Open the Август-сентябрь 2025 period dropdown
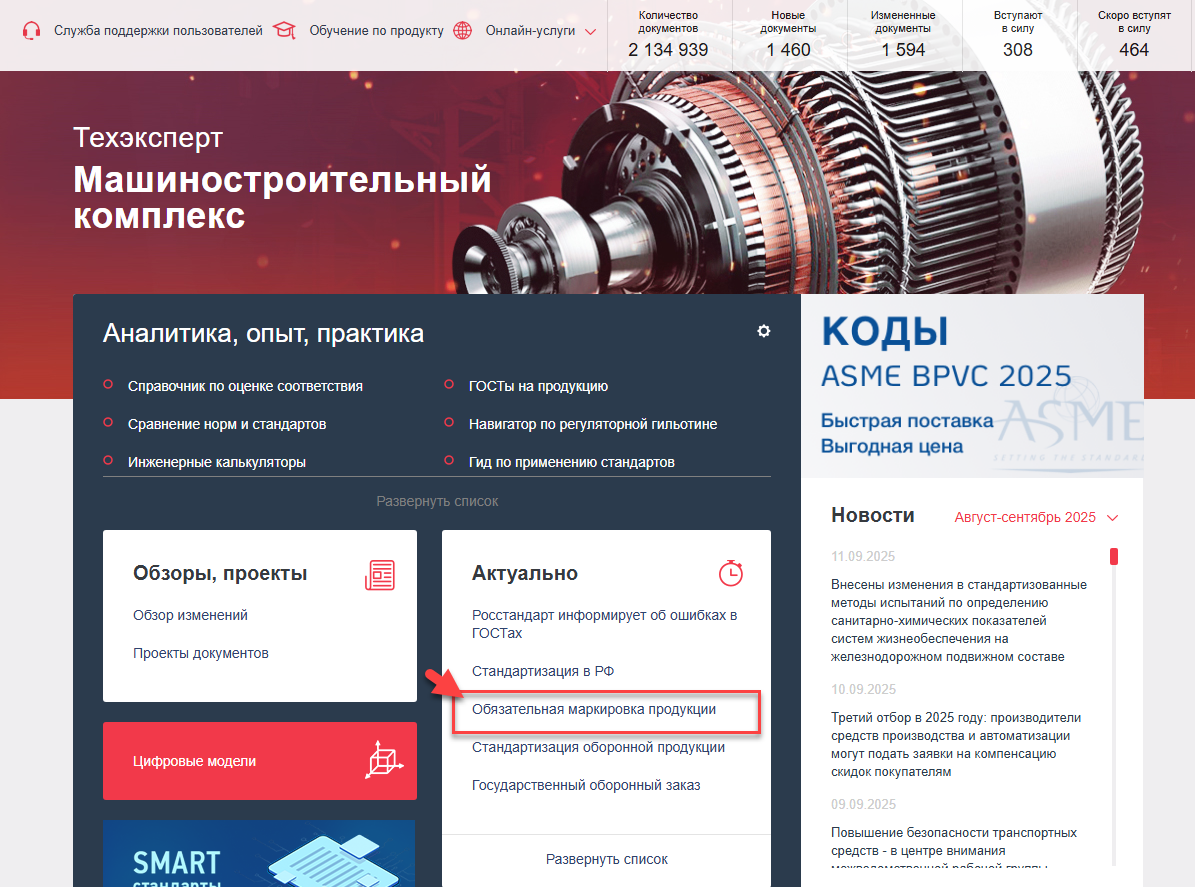The image size is (1195, 887). (x=1036, y=517)
